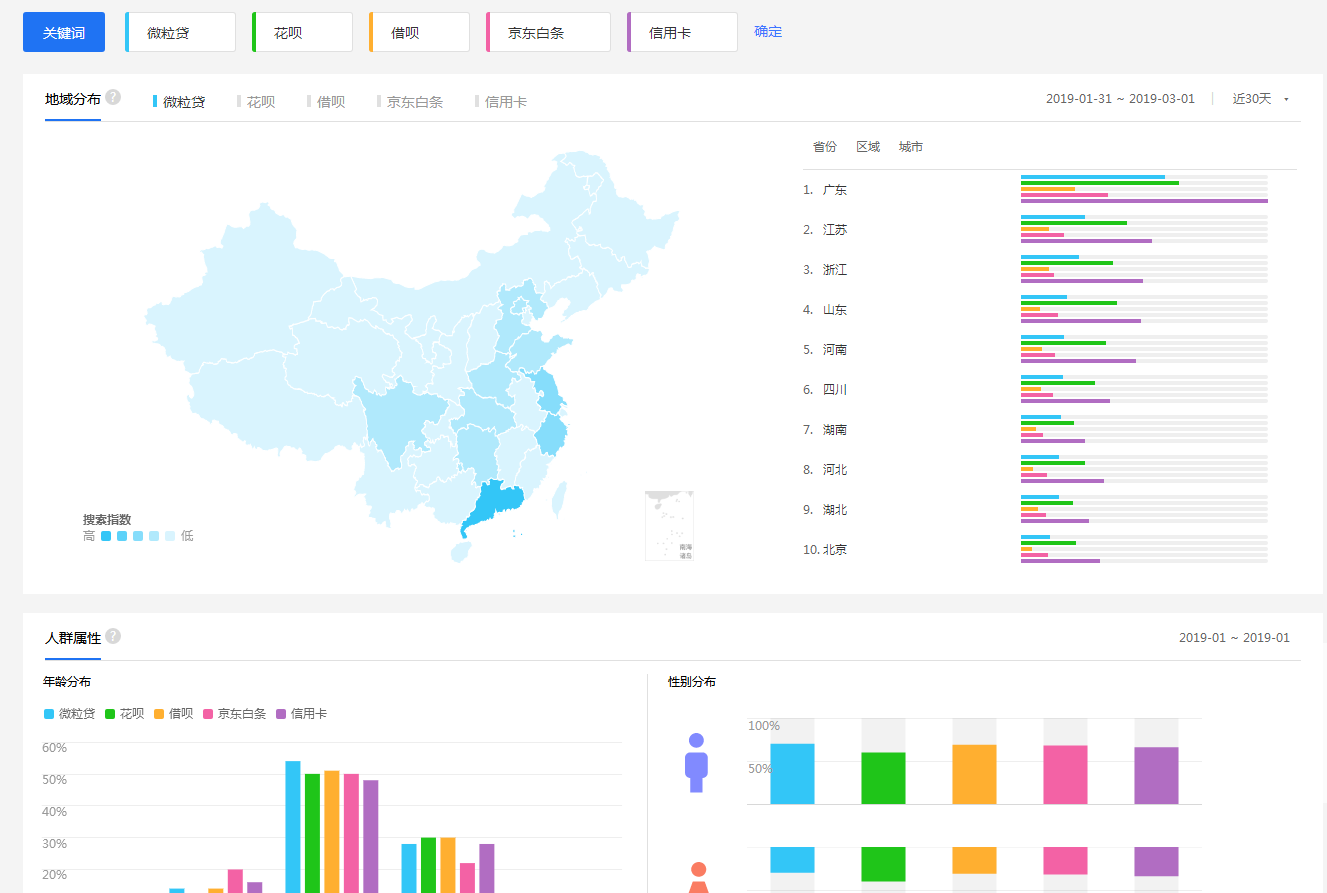This screenshot has height=893, width=1327.
Task: Click 北京 in the province ranking
Action: [x=835, y=550]
